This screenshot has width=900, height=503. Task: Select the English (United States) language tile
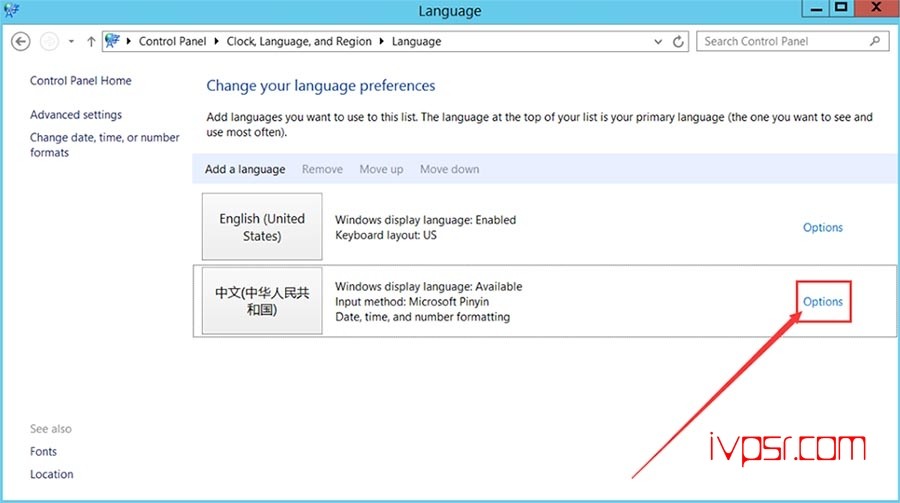[x=262, y=226]
